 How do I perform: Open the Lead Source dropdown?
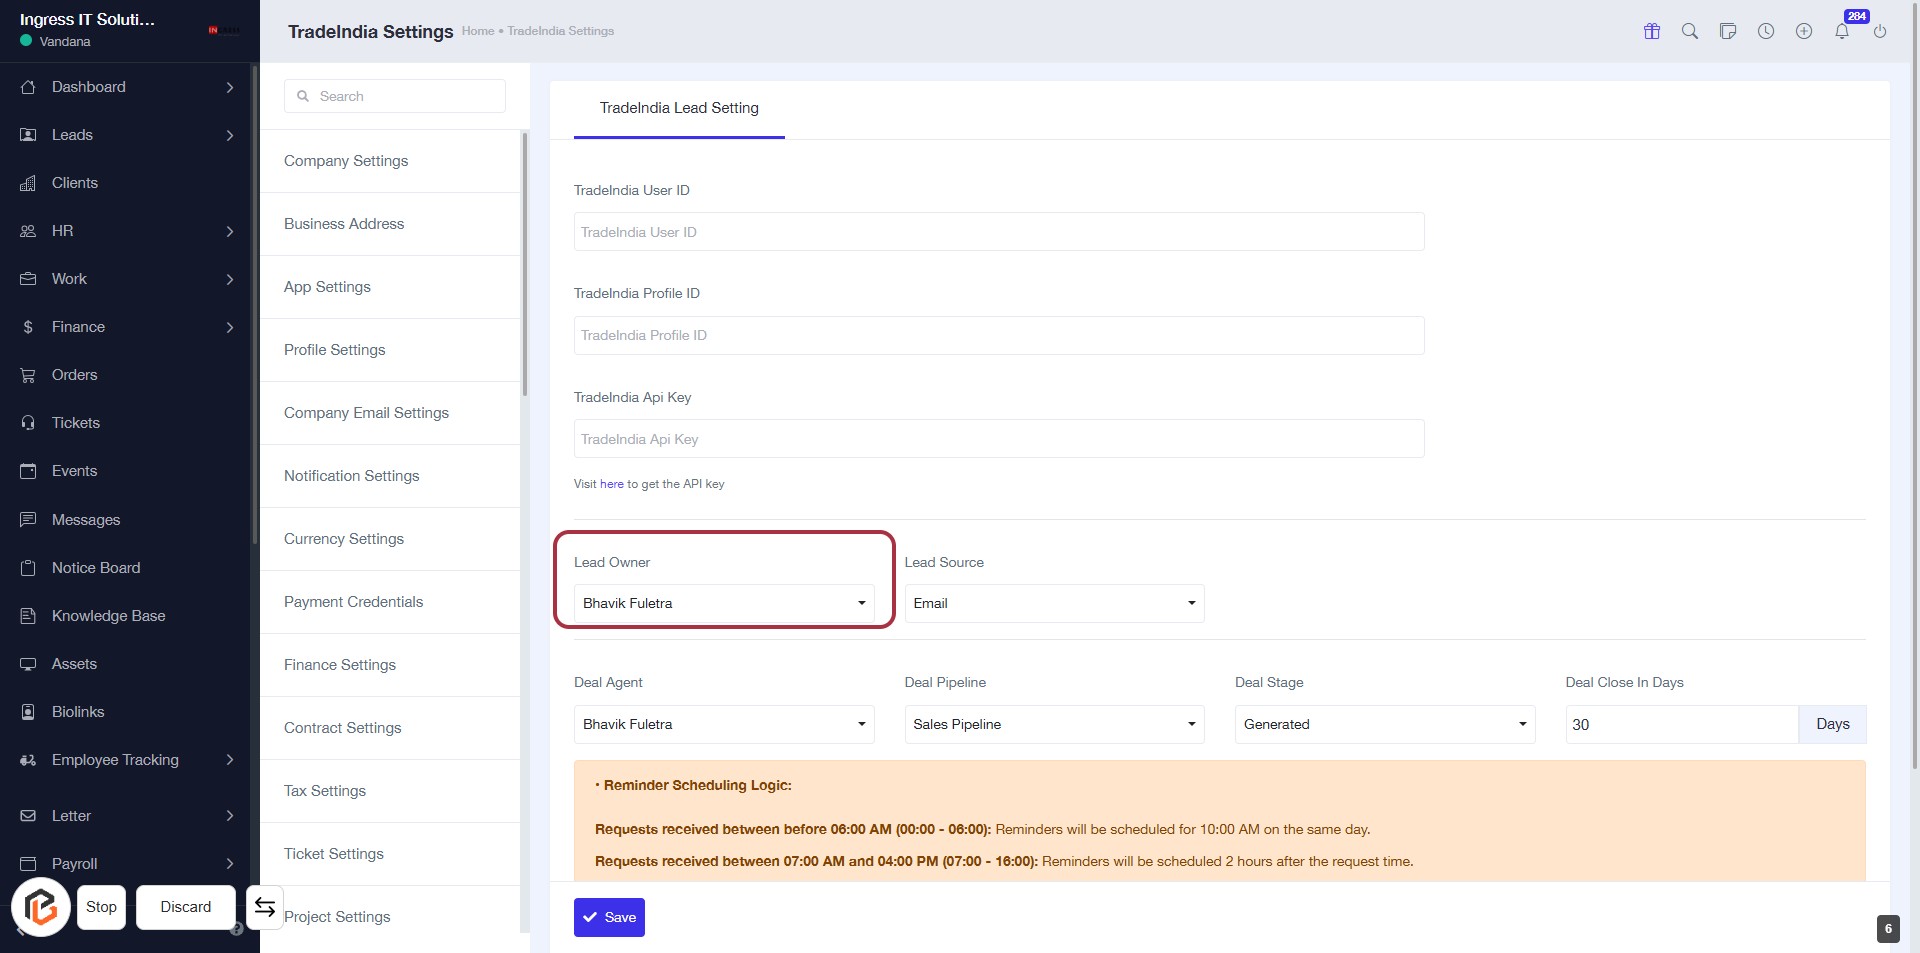1053,603
